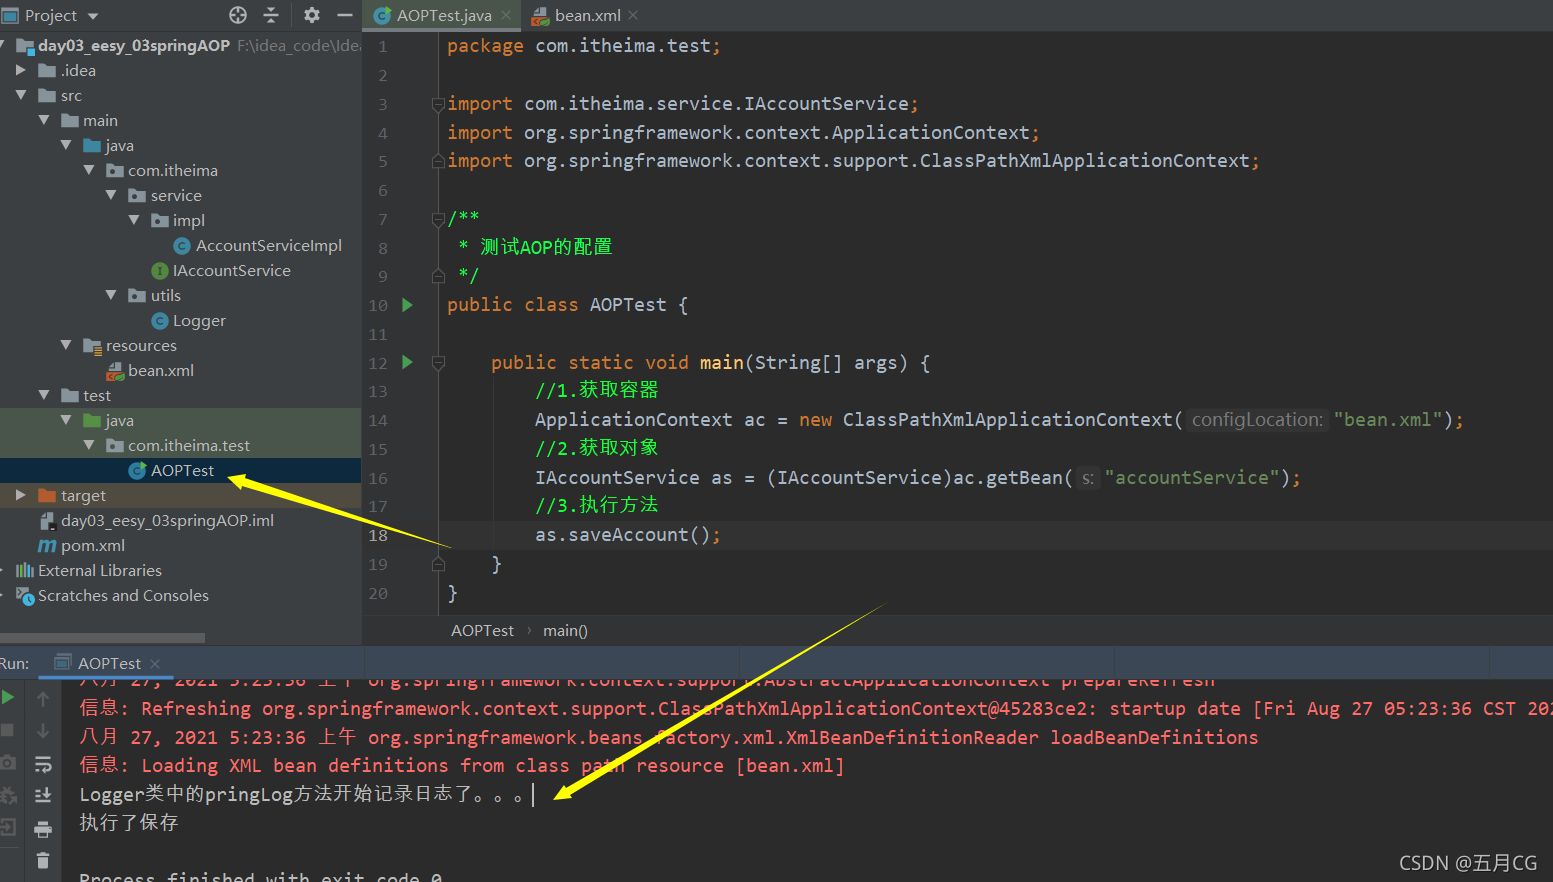Hide the Project tool window
The height and width of the screenshot is (882, 1553).
pyautogui.click(x=345, y=15)
